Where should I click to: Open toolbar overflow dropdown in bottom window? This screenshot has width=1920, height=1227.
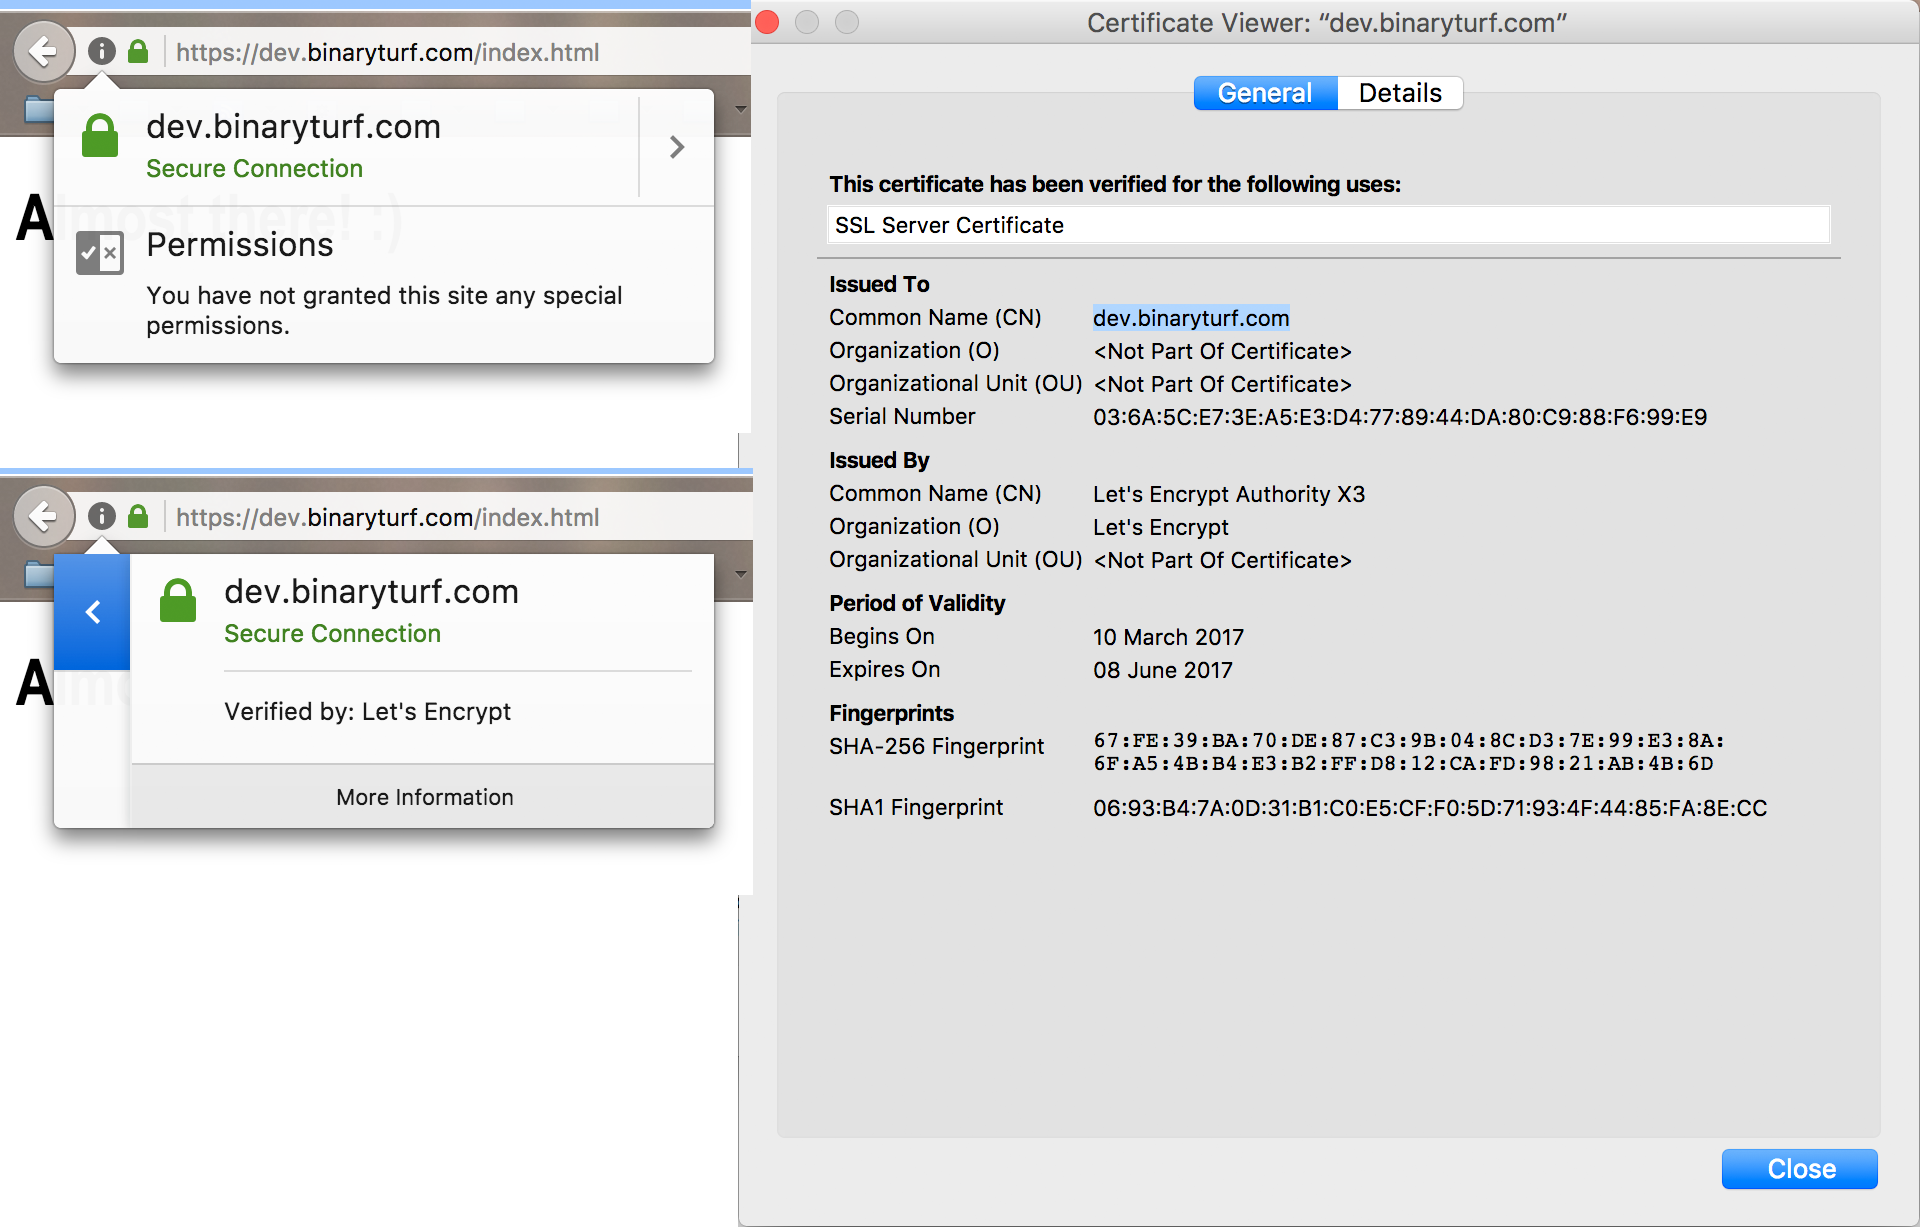(x=741, y=574)
